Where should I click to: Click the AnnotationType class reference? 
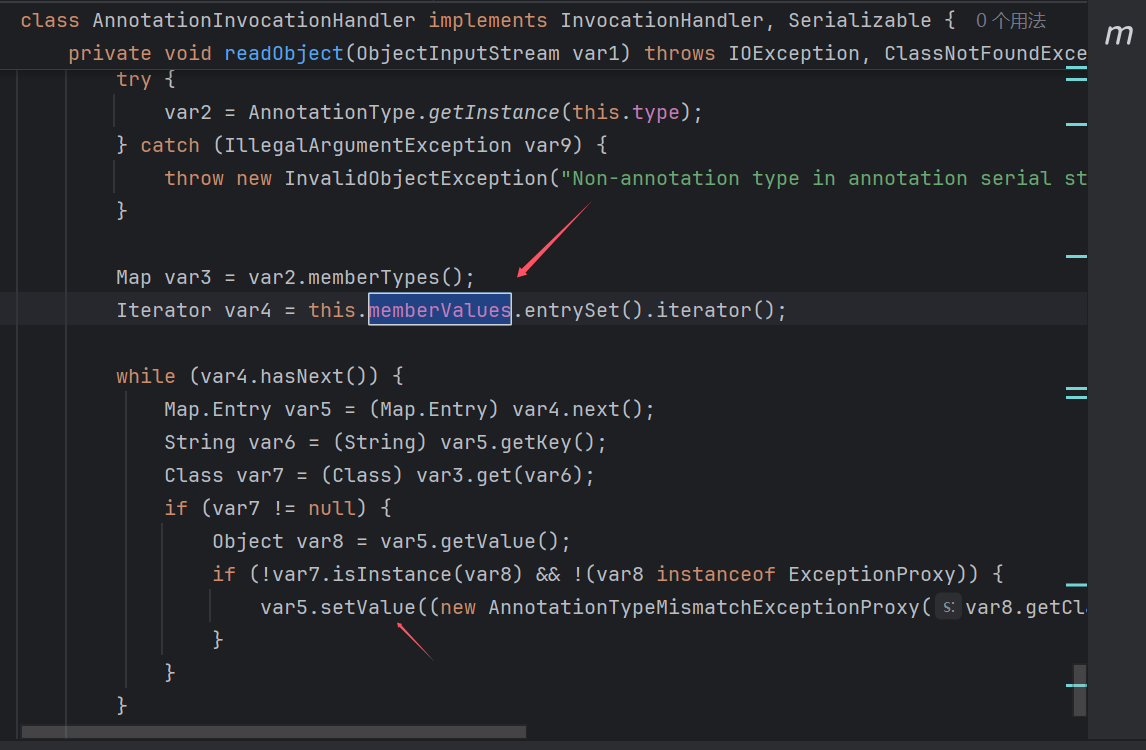click(x=332, y=112)
